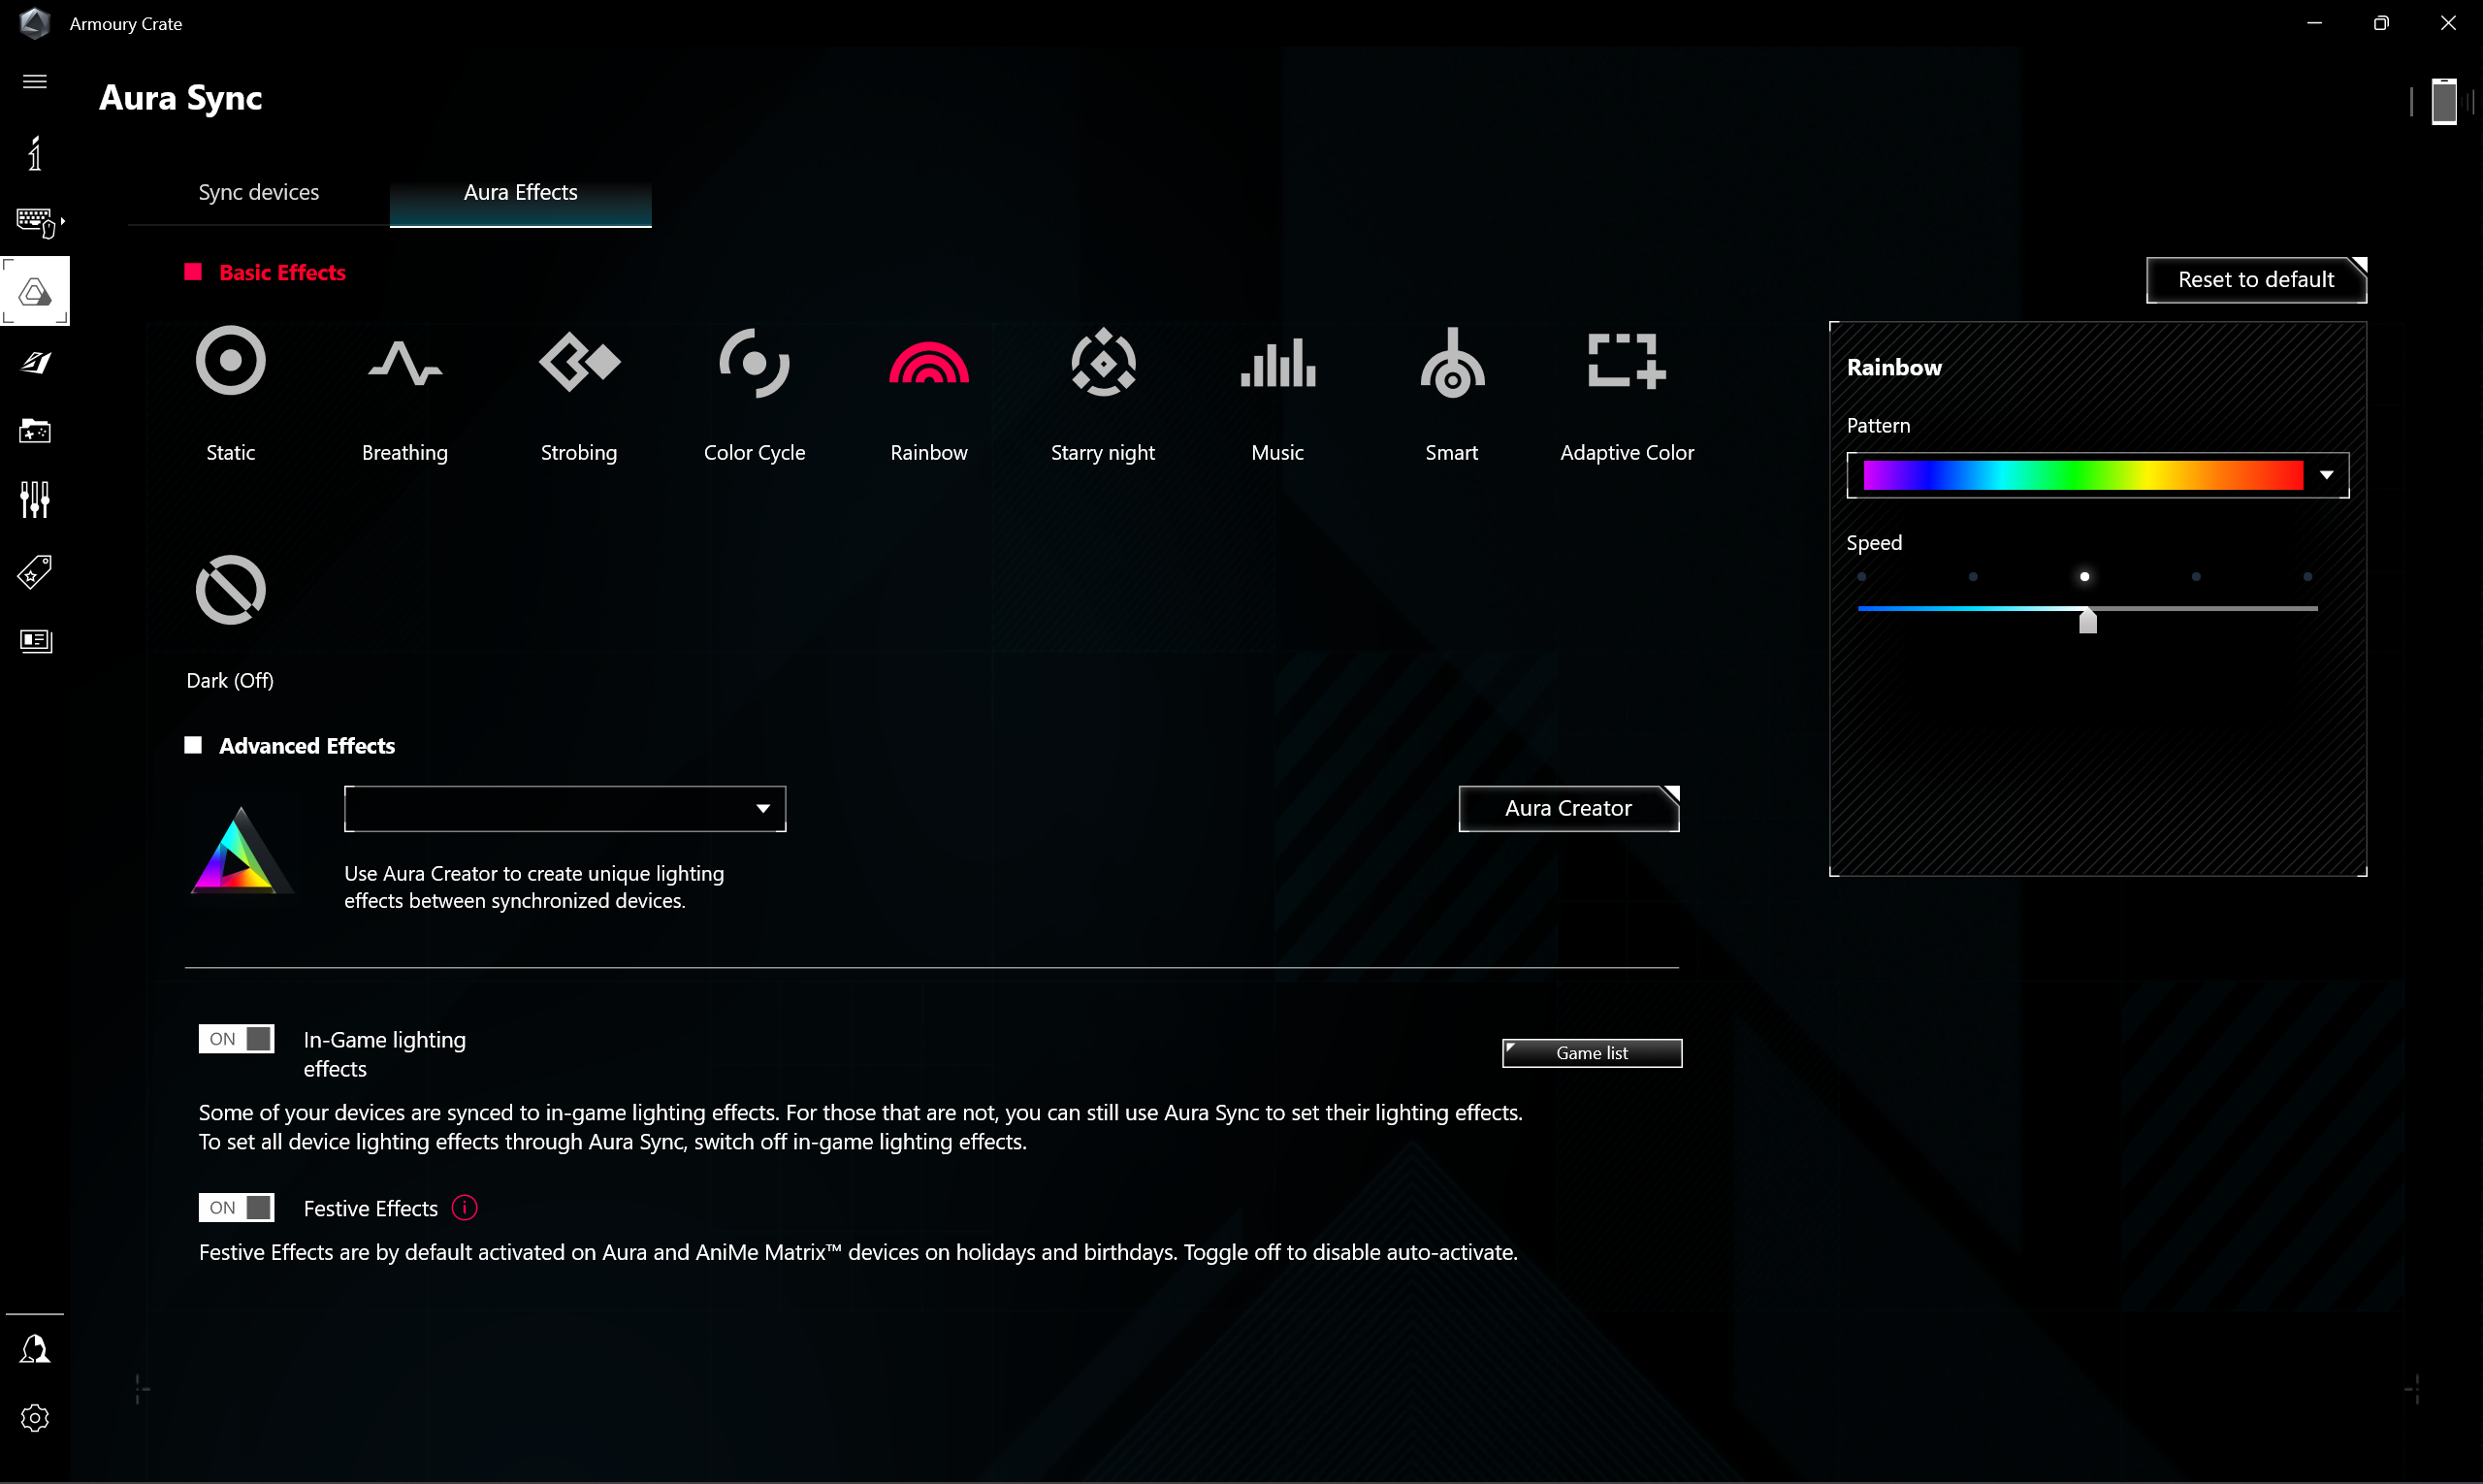The width and height of the screenshot is (2483, 1484).
Task: Pick the Adaptive Color effect
Action: click(x=1626, y=362)
